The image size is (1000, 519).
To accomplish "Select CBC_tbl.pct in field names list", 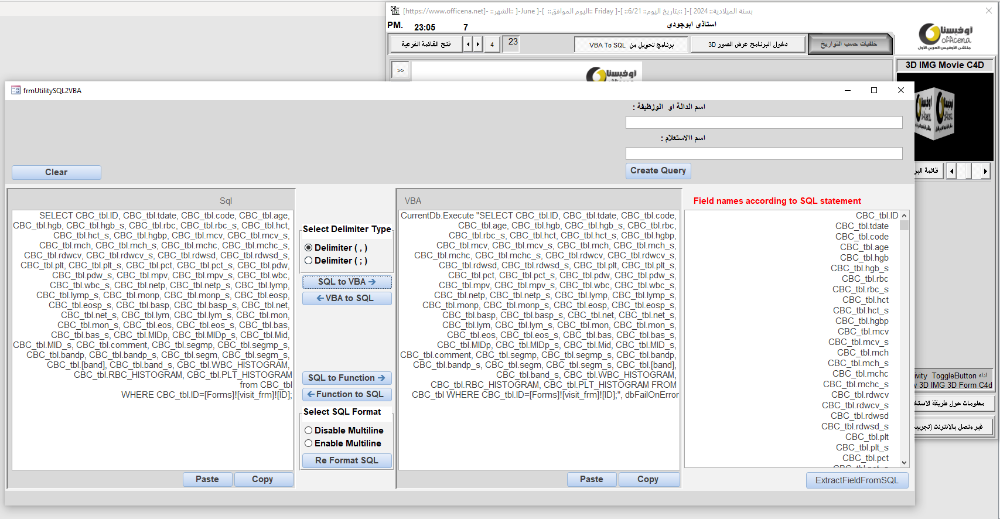I will pyautogui.click(x=865, y=458).
